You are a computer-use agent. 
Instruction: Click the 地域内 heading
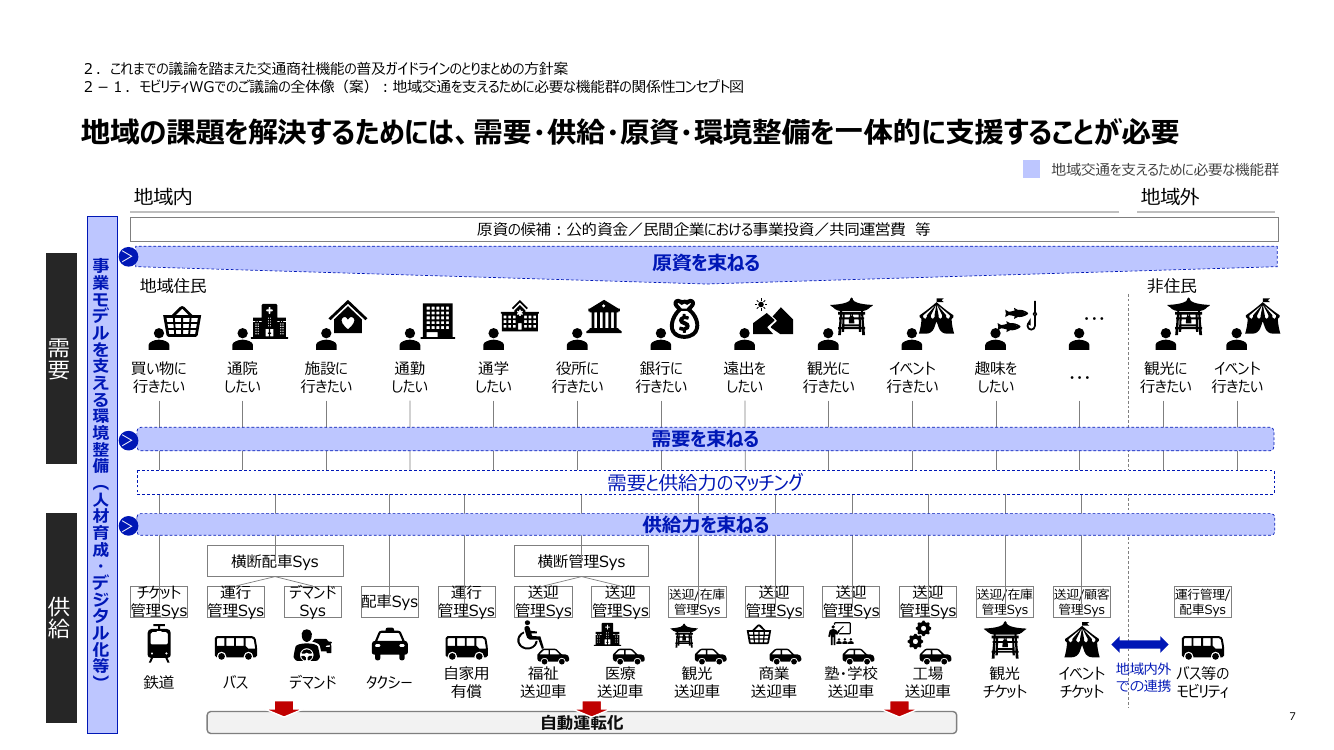163,197
